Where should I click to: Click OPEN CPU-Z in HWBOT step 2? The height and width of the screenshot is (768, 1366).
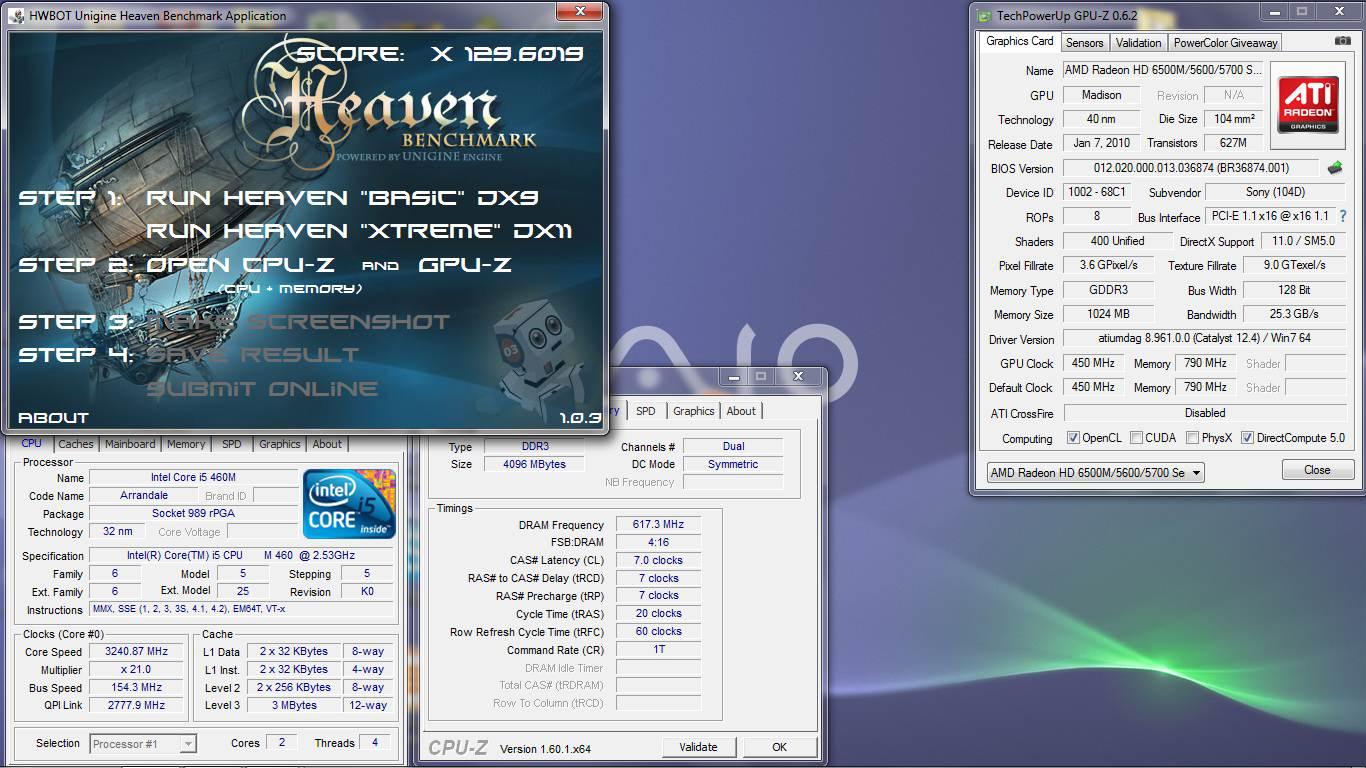[242, 265]
